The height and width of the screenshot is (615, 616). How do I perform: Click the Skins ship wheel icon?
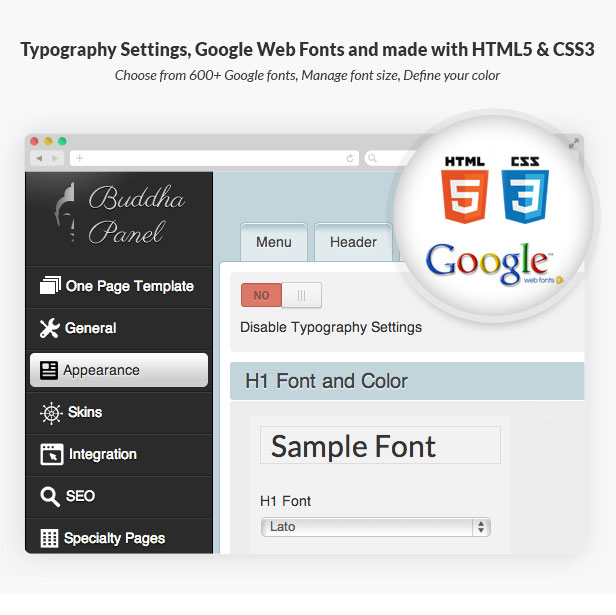[x=51, y=413]
